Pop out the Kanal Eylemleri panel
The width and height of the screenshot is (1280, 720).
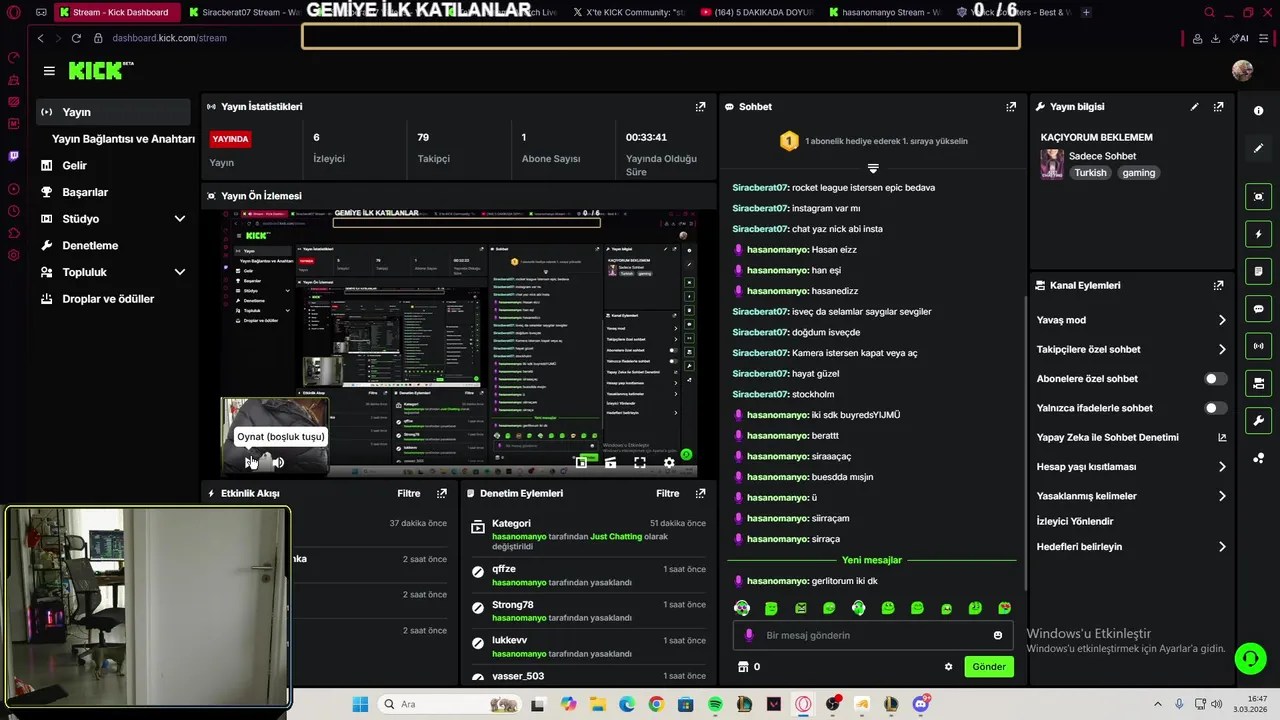click(x=1218, y=285)
